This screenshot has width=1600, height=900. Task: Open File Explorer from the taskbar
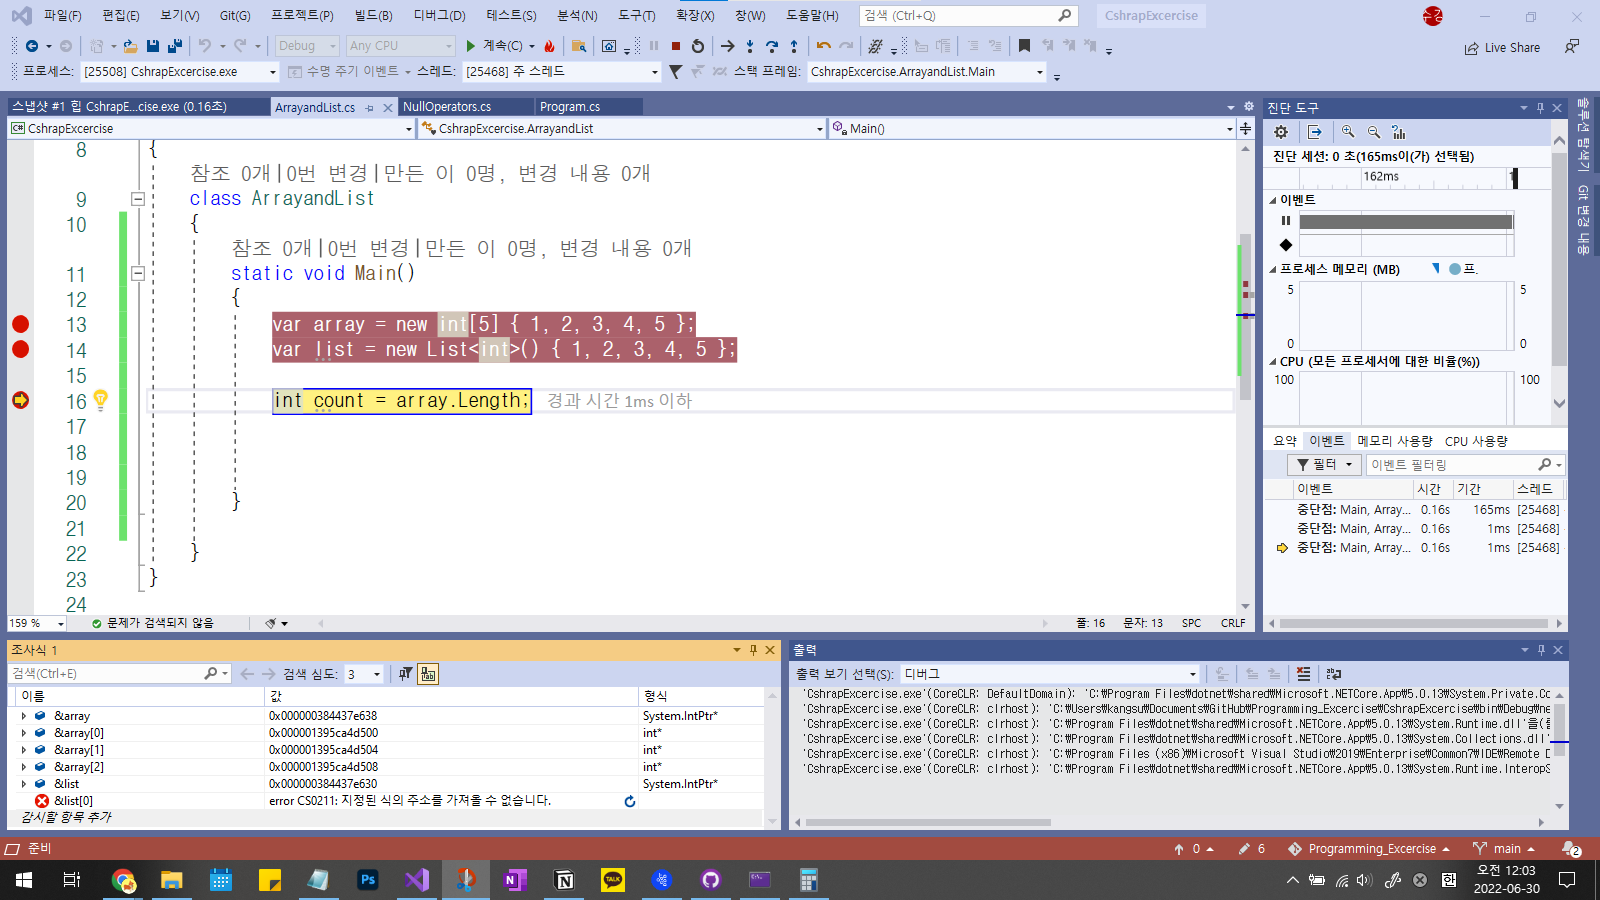click(172, 880)
